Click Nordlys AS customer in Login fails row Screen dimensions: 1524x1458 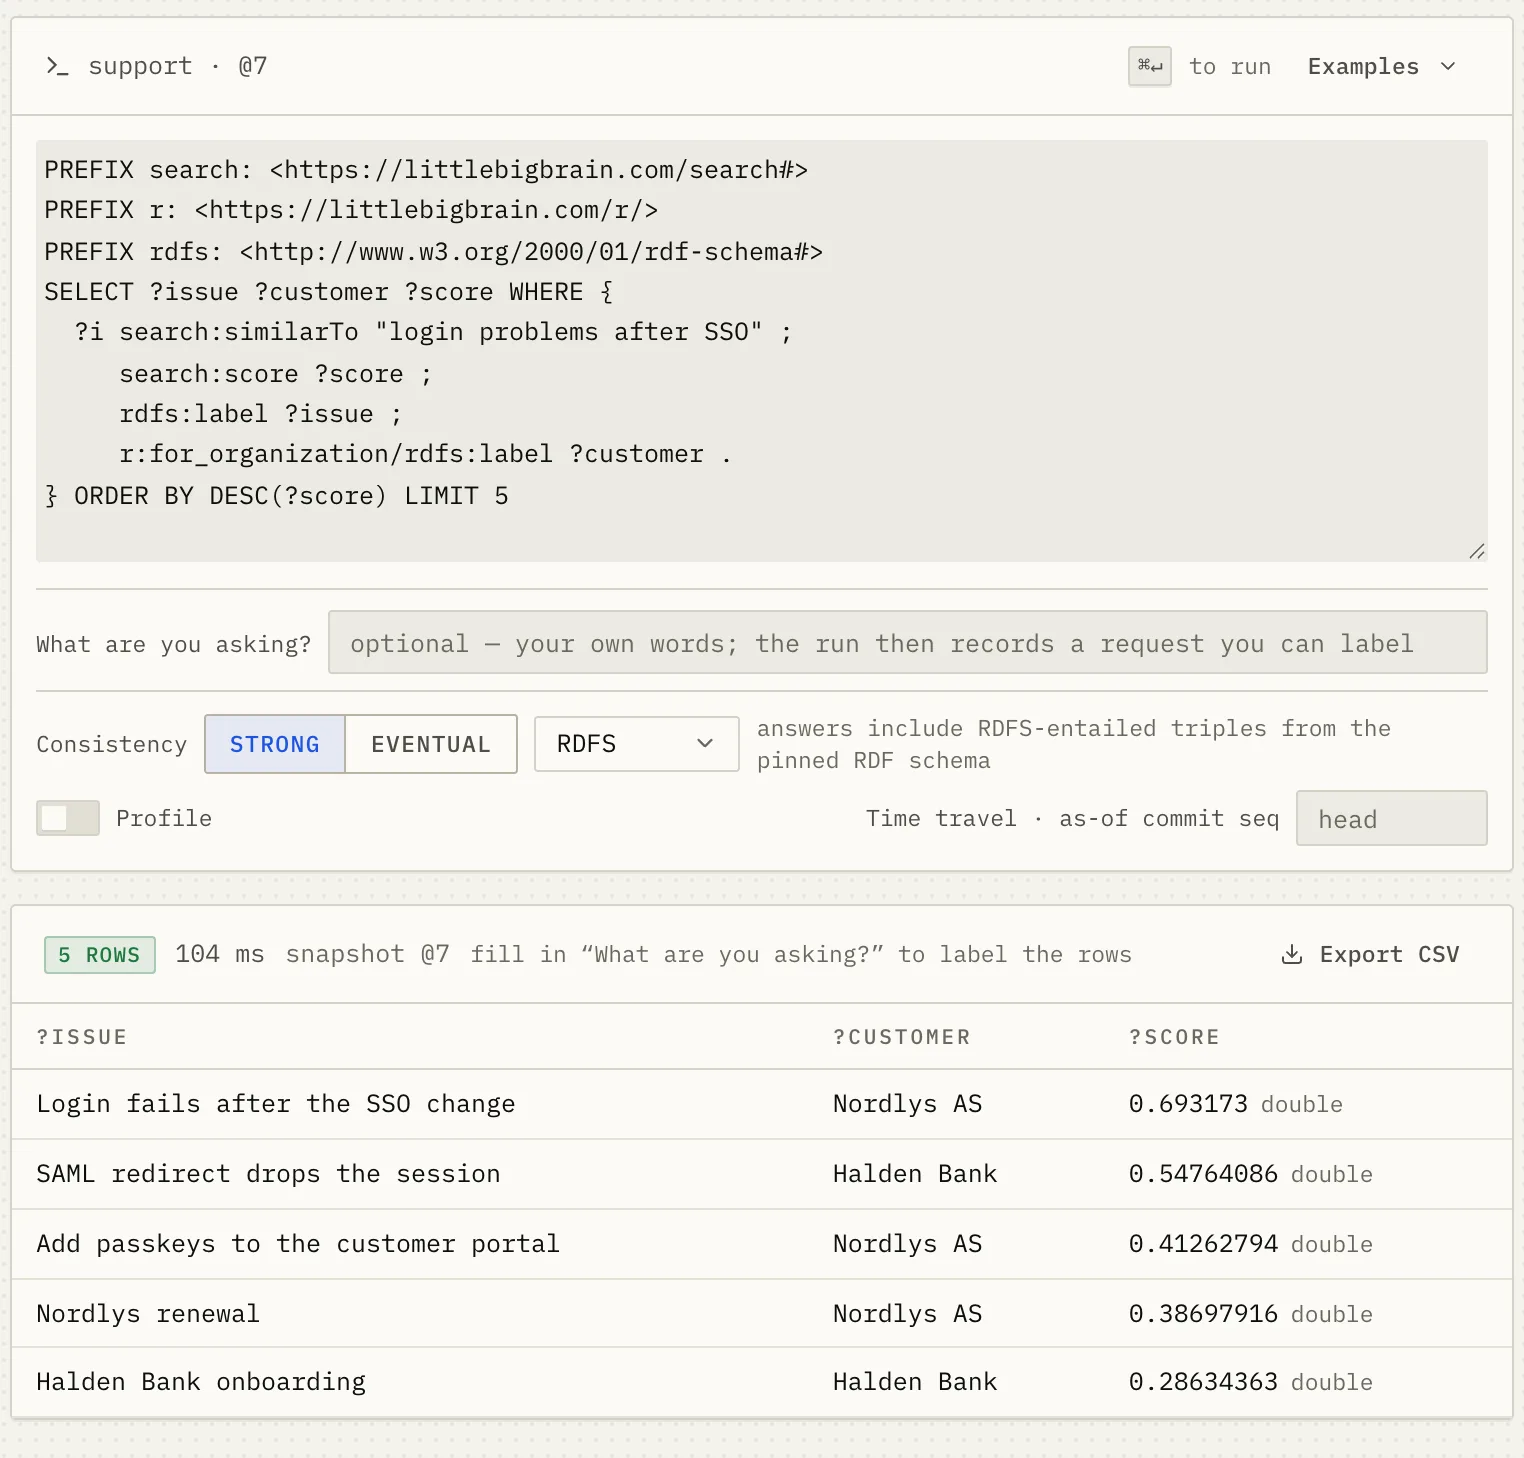908,1104
